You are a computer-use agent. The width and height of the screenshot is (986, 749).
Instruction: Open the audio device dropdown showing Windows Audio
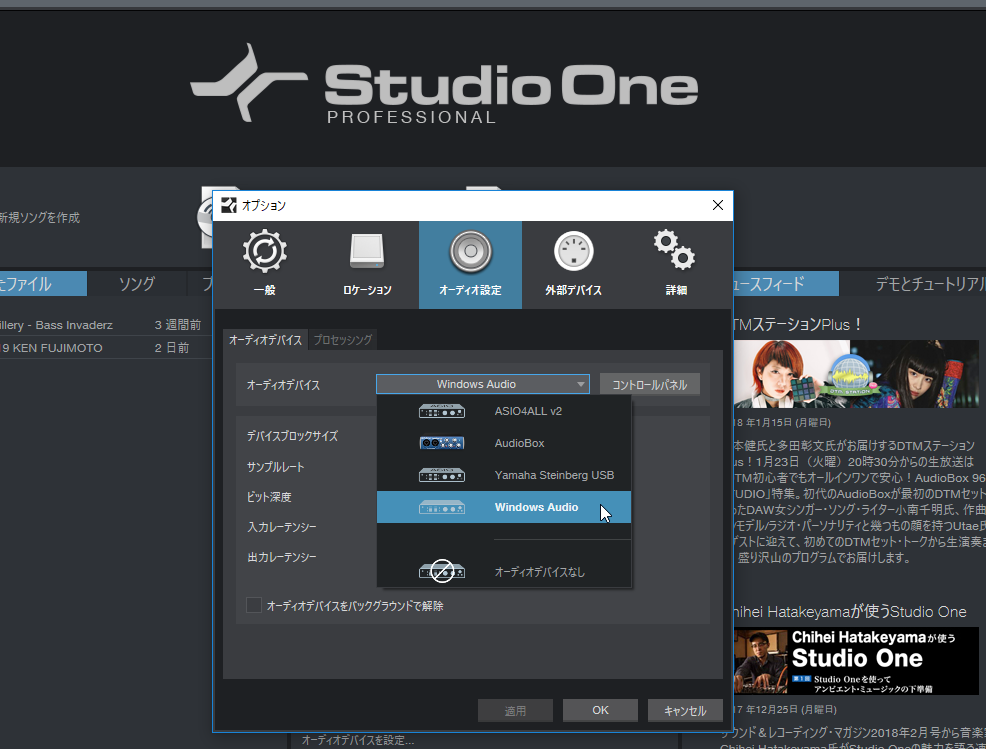483,384
